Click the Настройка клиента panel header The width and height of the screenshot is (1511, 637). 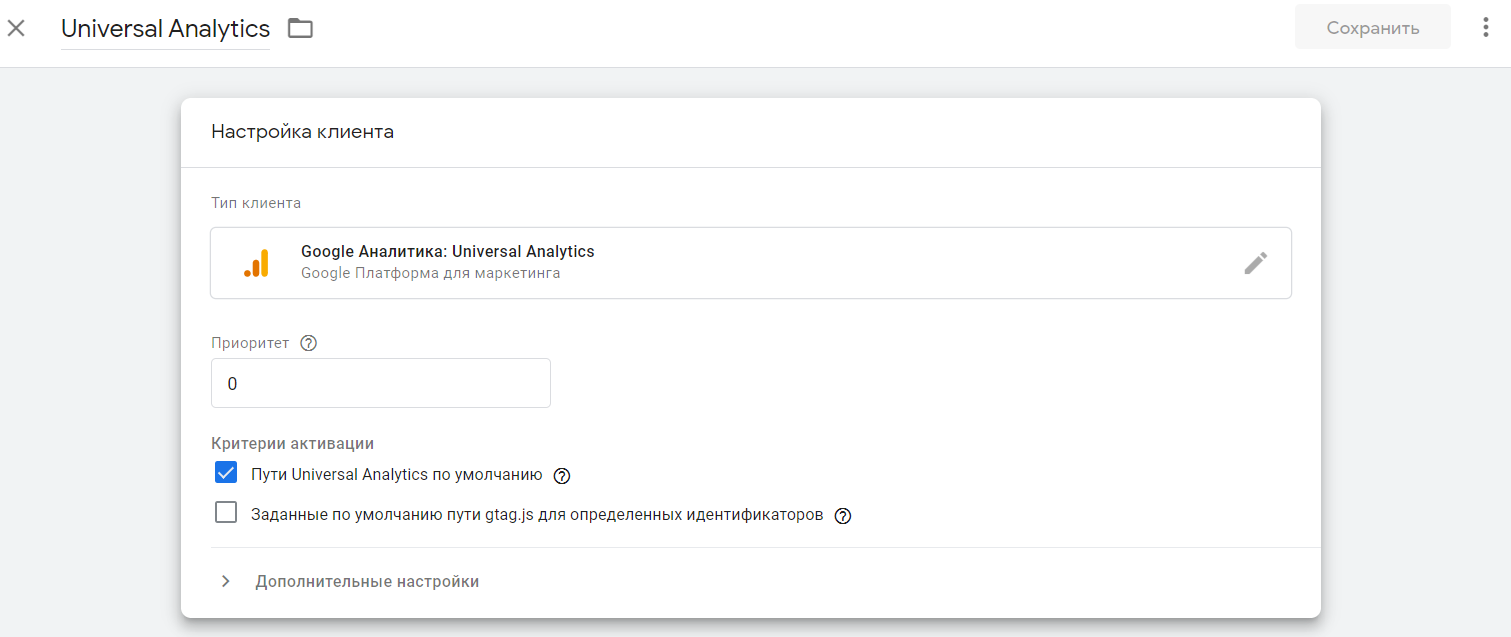point(302,131)
